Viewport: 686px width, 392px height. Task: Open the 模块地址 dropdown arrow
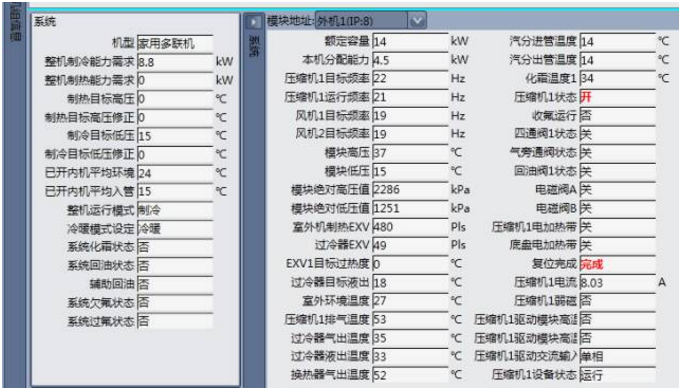coord(417,21)
